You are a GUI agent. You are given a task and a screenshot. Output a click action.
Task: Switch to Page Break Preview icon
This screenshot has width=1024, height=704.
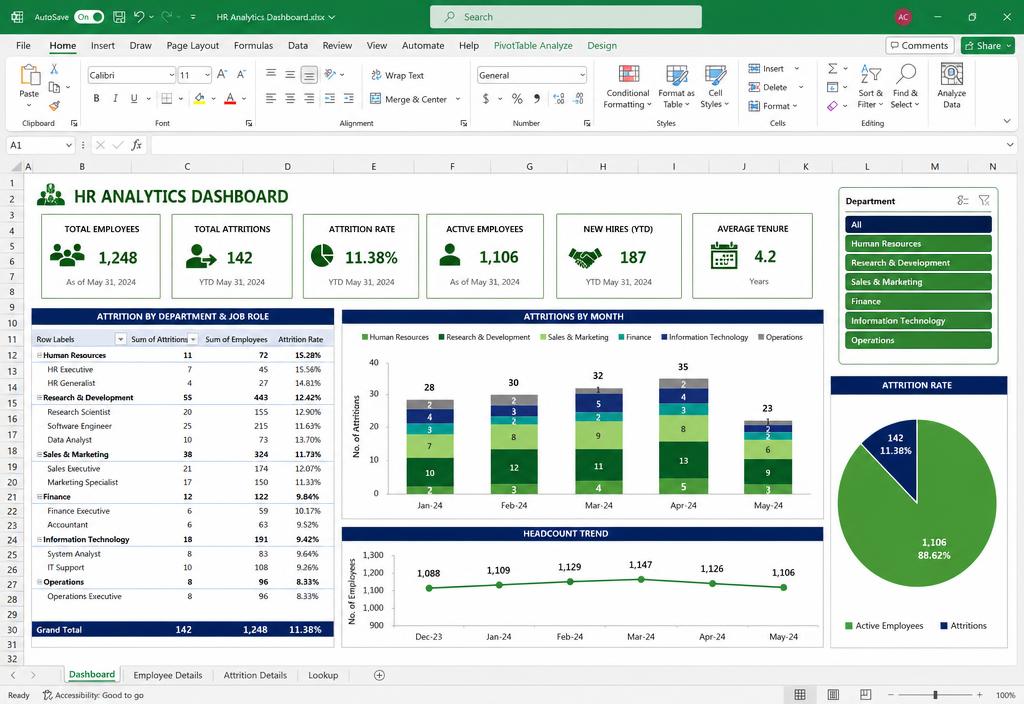point(865,695)
